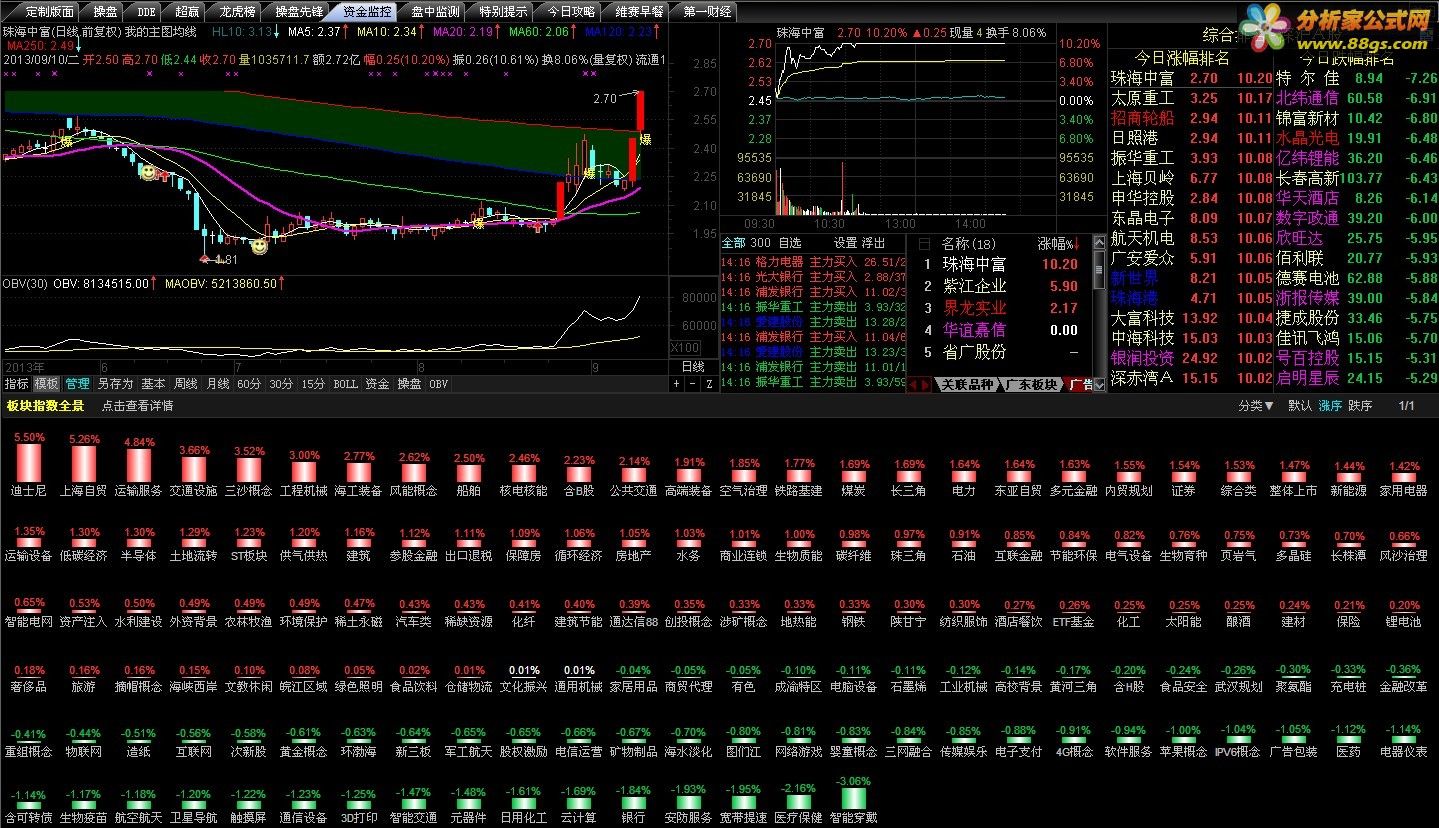Select 涨序 sort order
1439x828 pixels.
1330,406
